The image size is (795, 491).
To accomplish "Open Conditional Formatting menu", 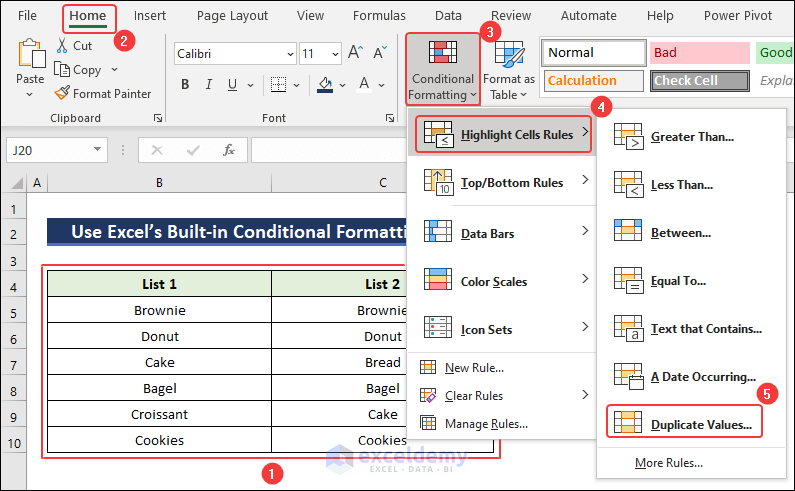I will [x=443, y=69].
